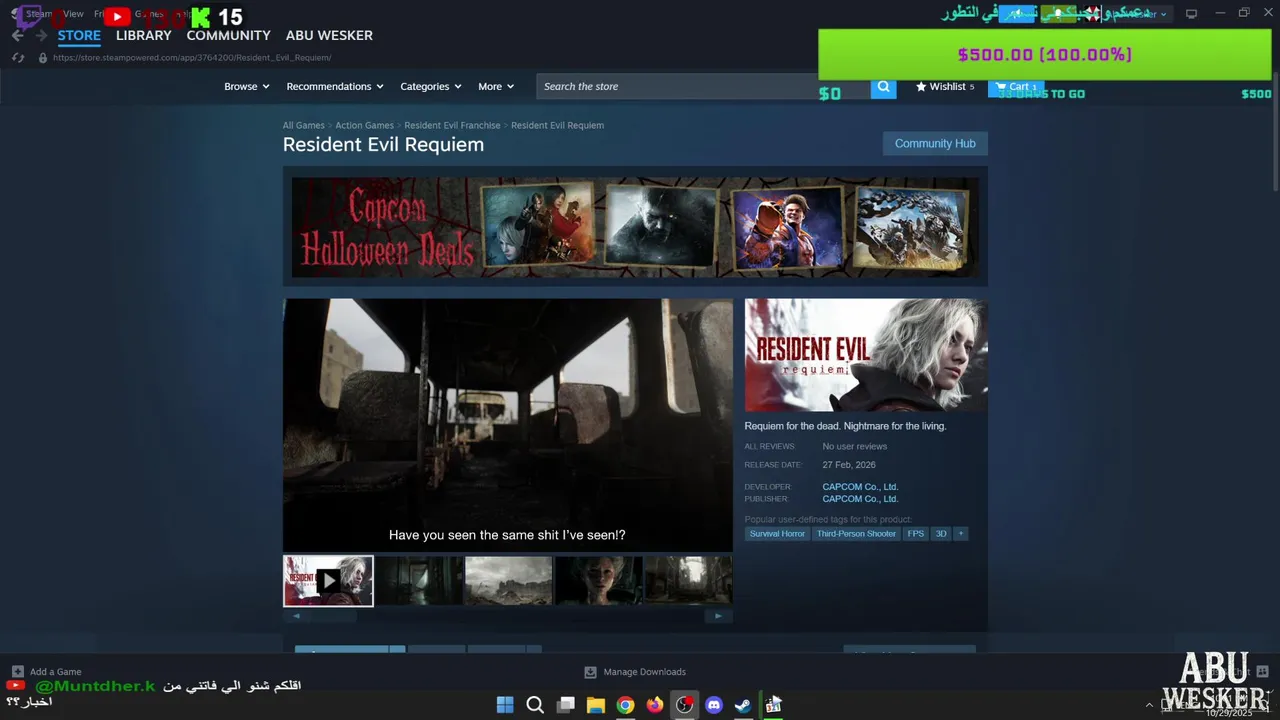Open the ABU WESKER profile tab
The width and height of the screenshot is (1280, 720).
pos(329,35)
